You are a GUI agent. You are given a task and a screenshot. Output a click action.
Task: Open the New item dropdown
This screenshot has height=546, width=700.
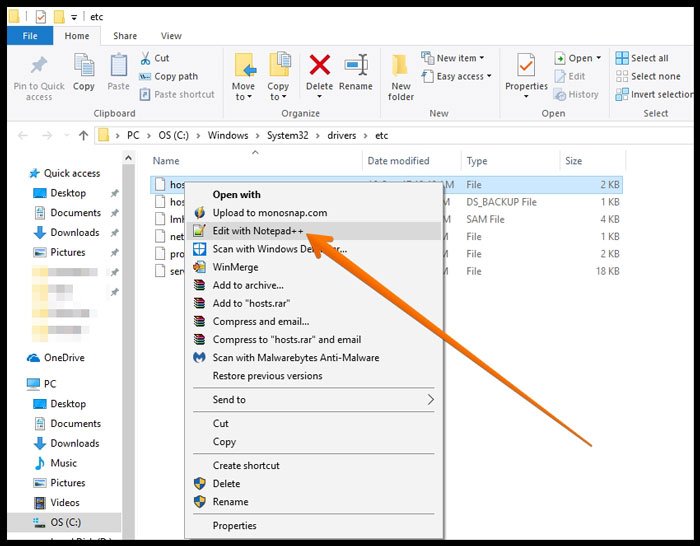point(460,58)
